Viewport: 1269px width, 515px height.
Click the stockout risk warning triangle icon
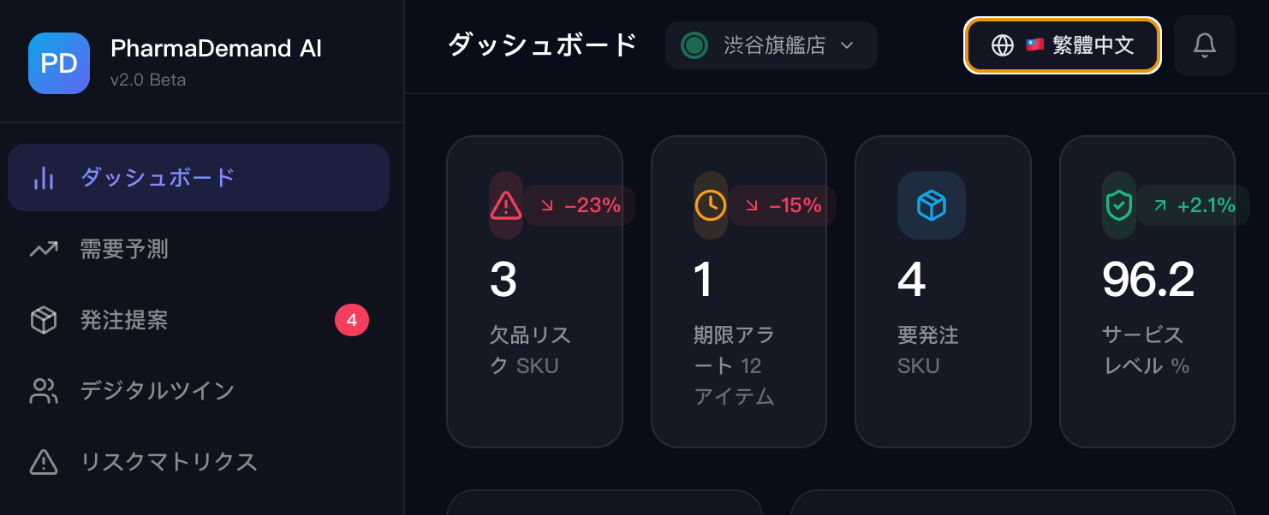(x=506, y=205)
